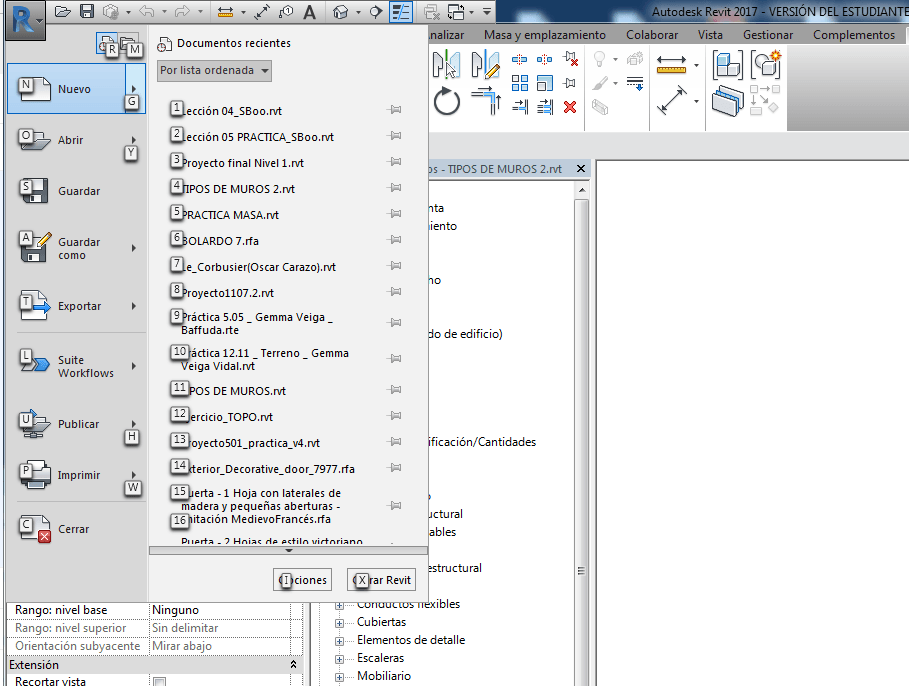The height and width of the screenshot is (686, 909).
Task: Open recent file PRACTICA MASA.rvt
Action: [x=231, y=215]
